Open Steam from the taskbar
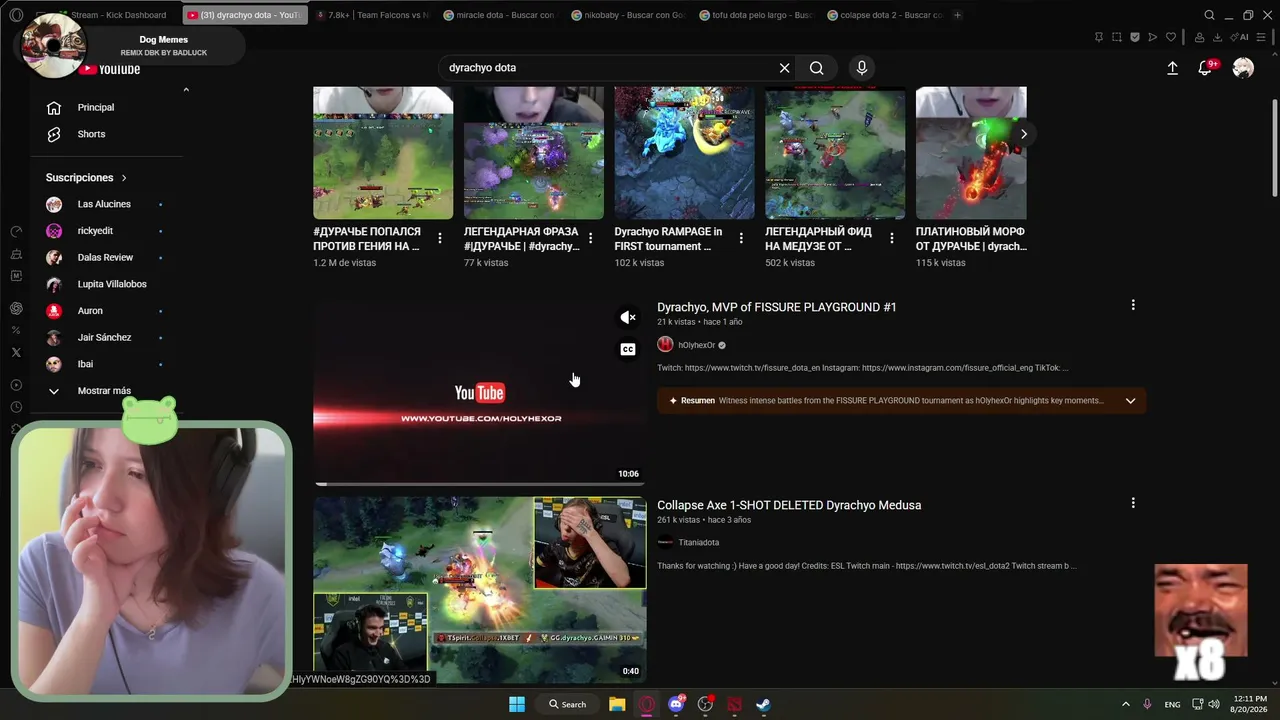This screenshot has height=720, width=1280. click(x=763, y=704)
